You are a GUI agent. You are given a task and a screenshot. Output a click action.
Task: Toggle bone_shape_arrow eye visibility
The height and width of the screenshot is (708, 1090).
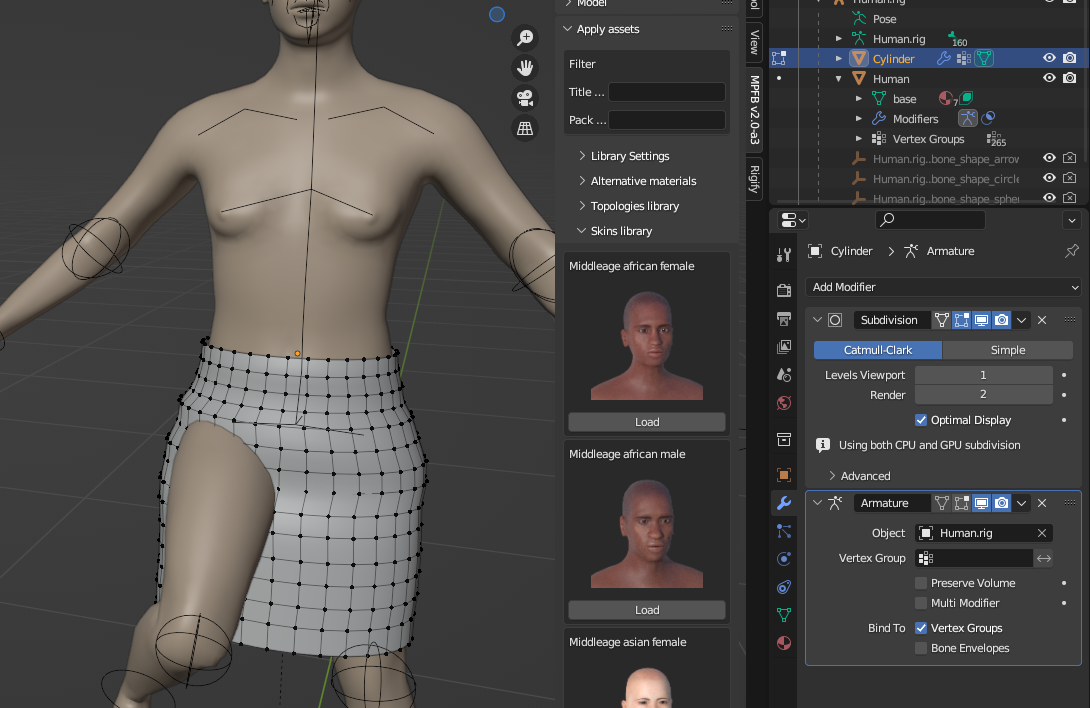pyautogui.click(x=1049, y=158)
